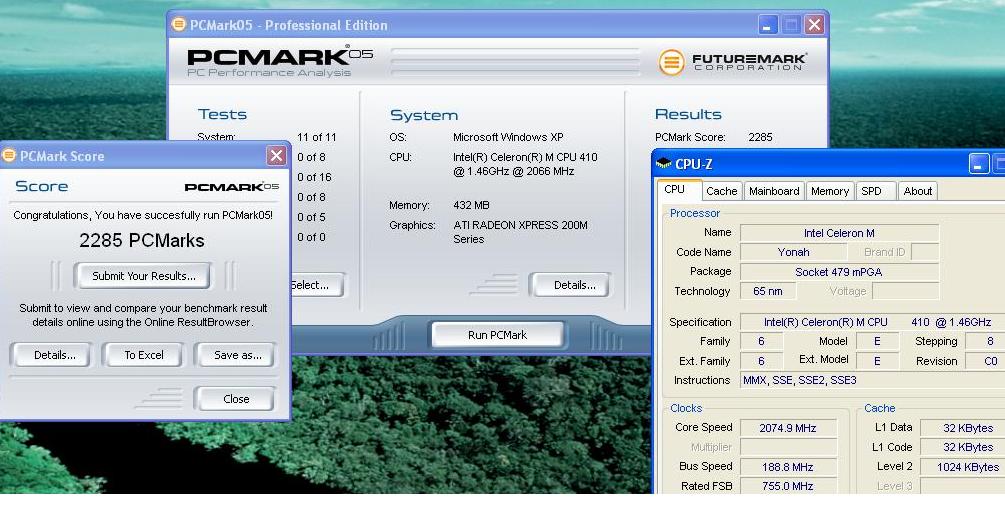The height and width of the screenshot is (512, 1005).
Task: Click the Revision field C0
Action: pos(985,361)
